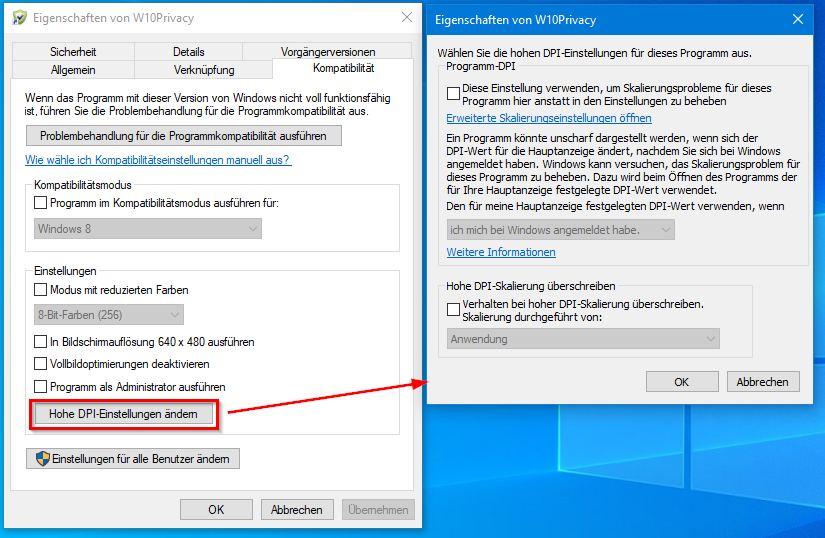
Task: Click Abbrechen in the left properties window
Action: point(297,510)
